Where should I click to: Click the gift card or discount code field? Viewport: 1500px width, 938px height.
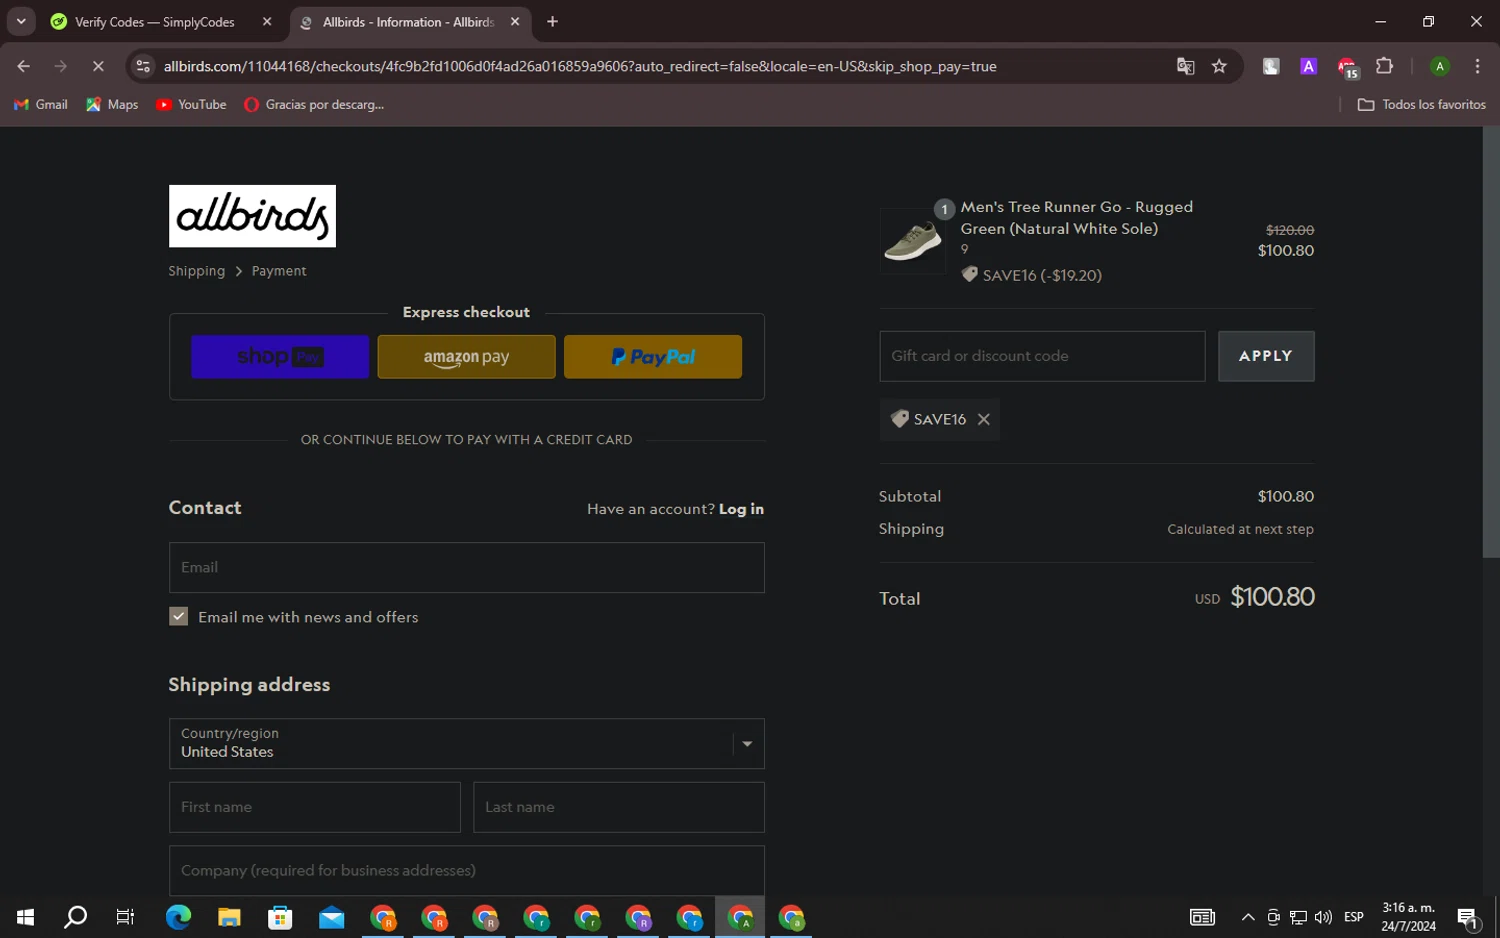click(x=1042, y=356)
